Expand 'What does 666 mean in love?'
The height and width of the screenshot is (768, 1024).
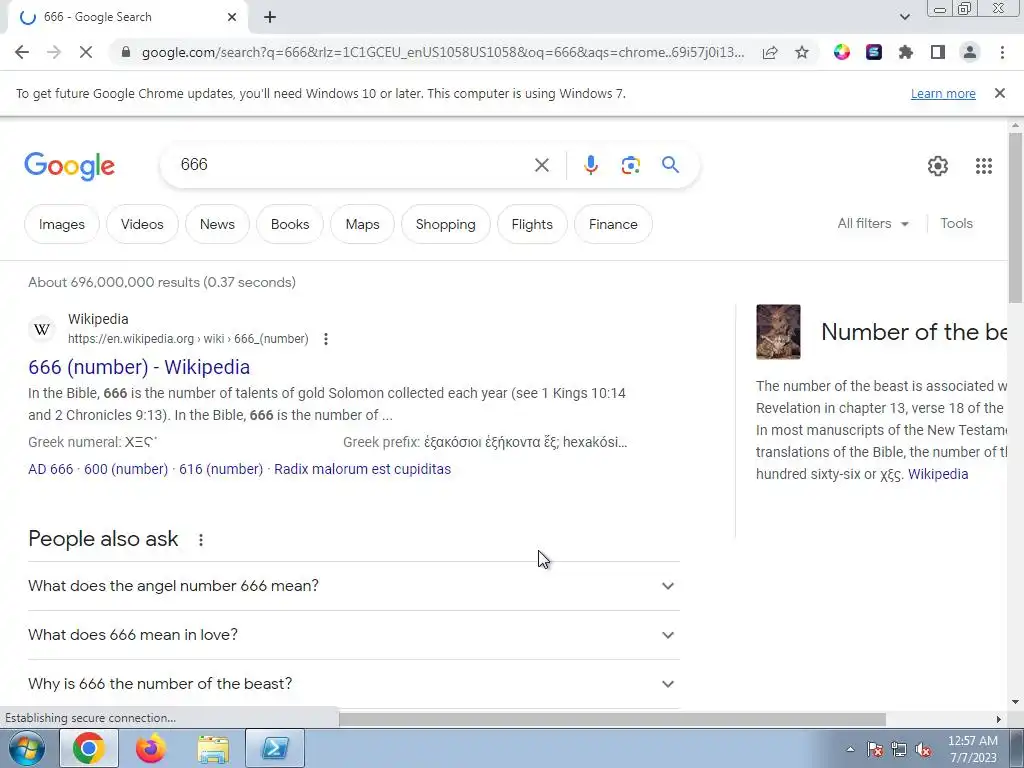[x=353, y=635]
